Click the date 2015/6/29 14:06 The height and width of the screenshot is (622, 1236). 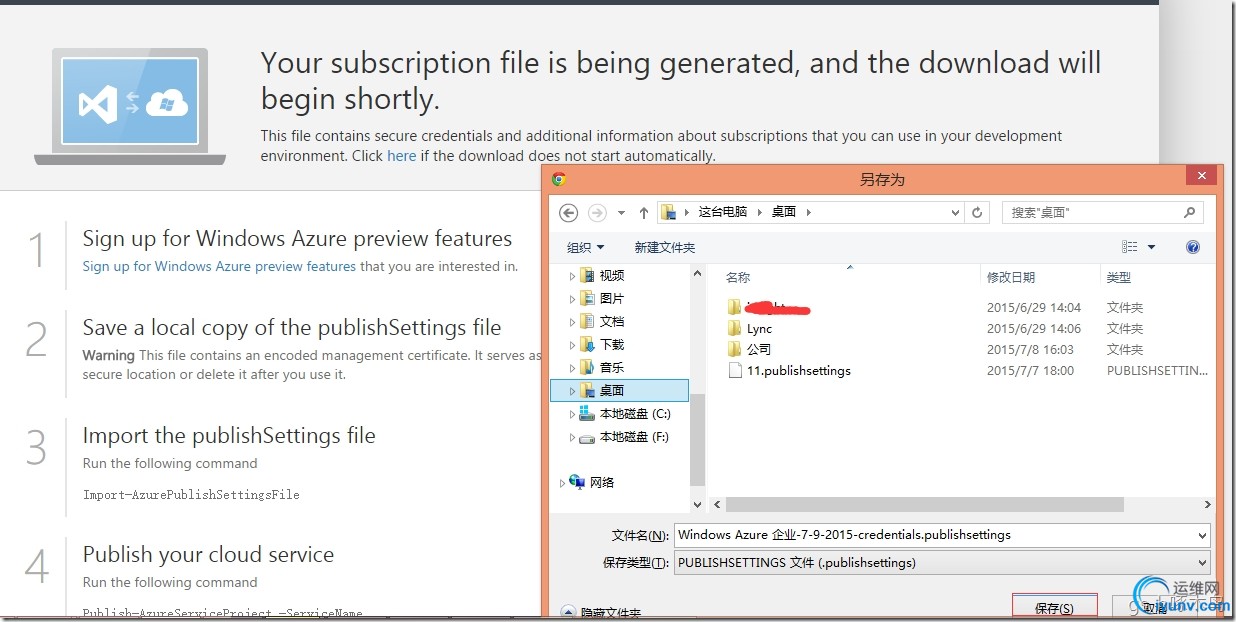tap(1034, 328)
